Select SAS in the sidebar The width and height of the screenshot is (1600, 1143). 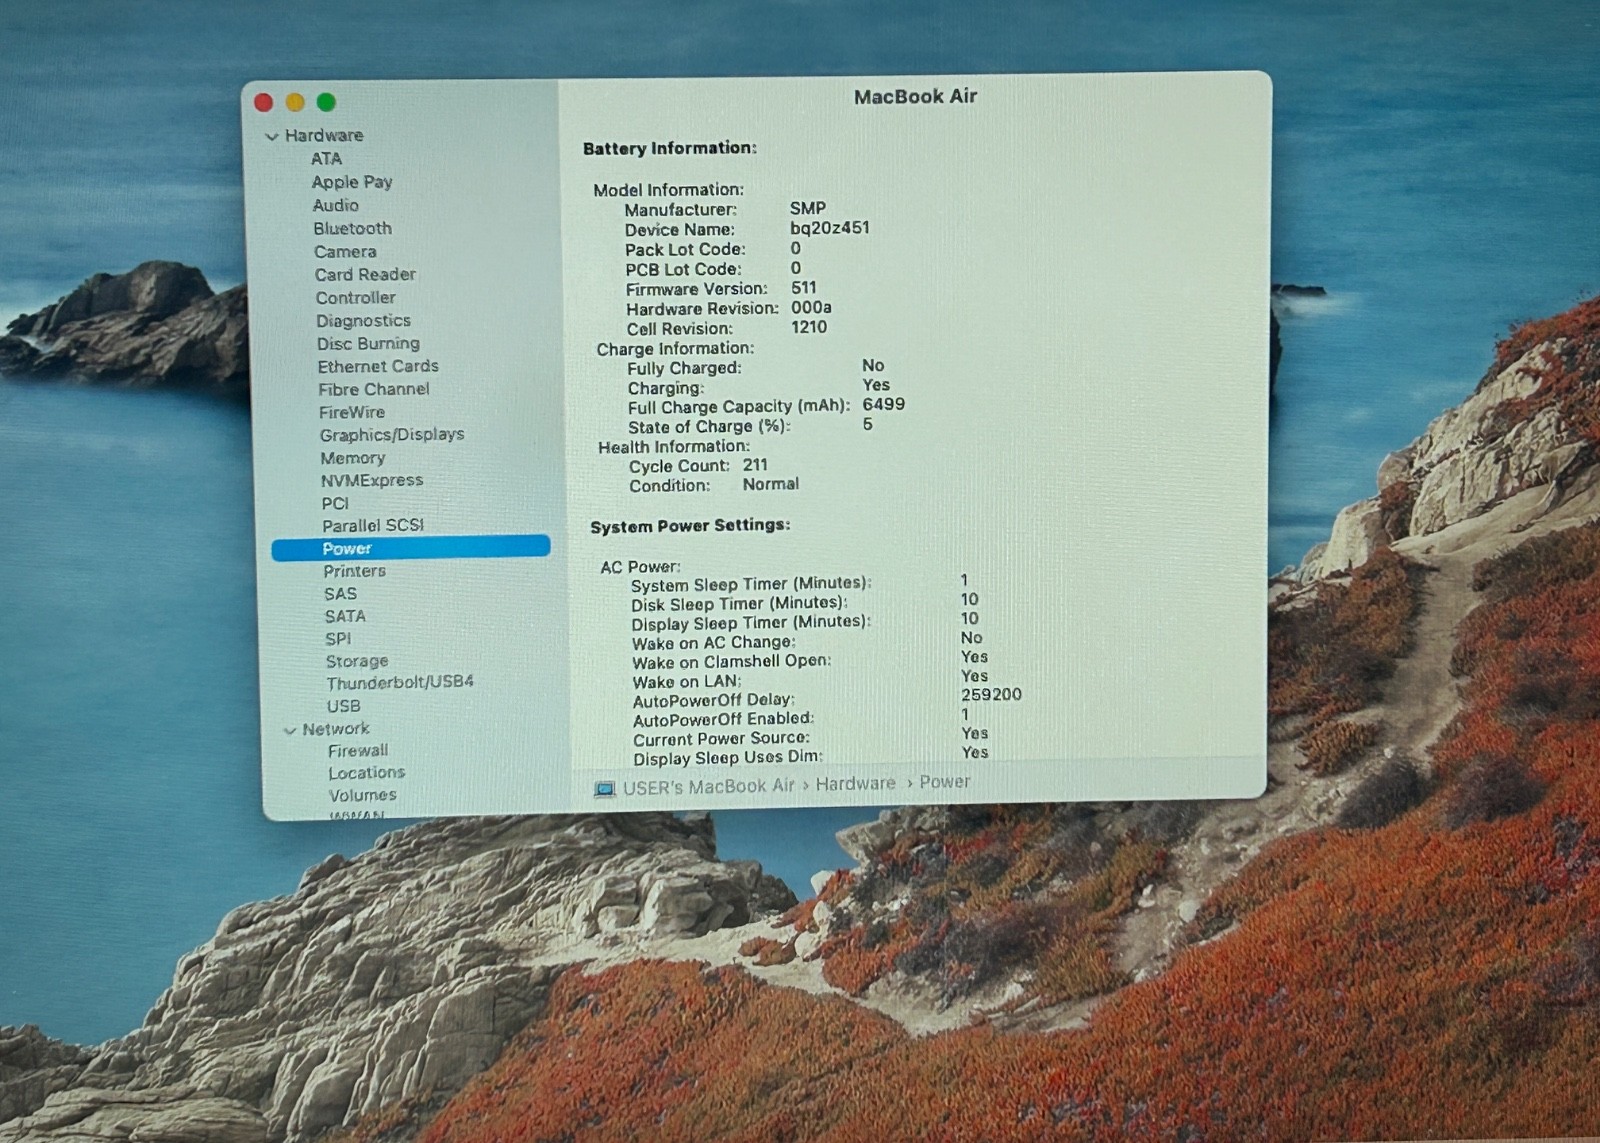pyautogui.click(x=340, y=594)
